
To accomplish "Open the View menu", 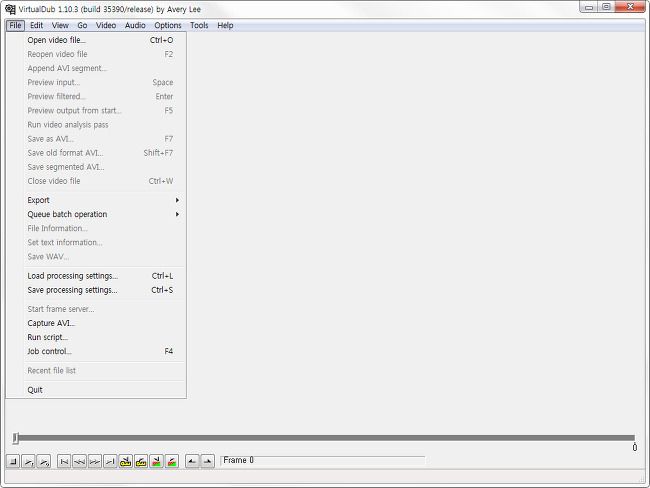I will coord(60,25).
